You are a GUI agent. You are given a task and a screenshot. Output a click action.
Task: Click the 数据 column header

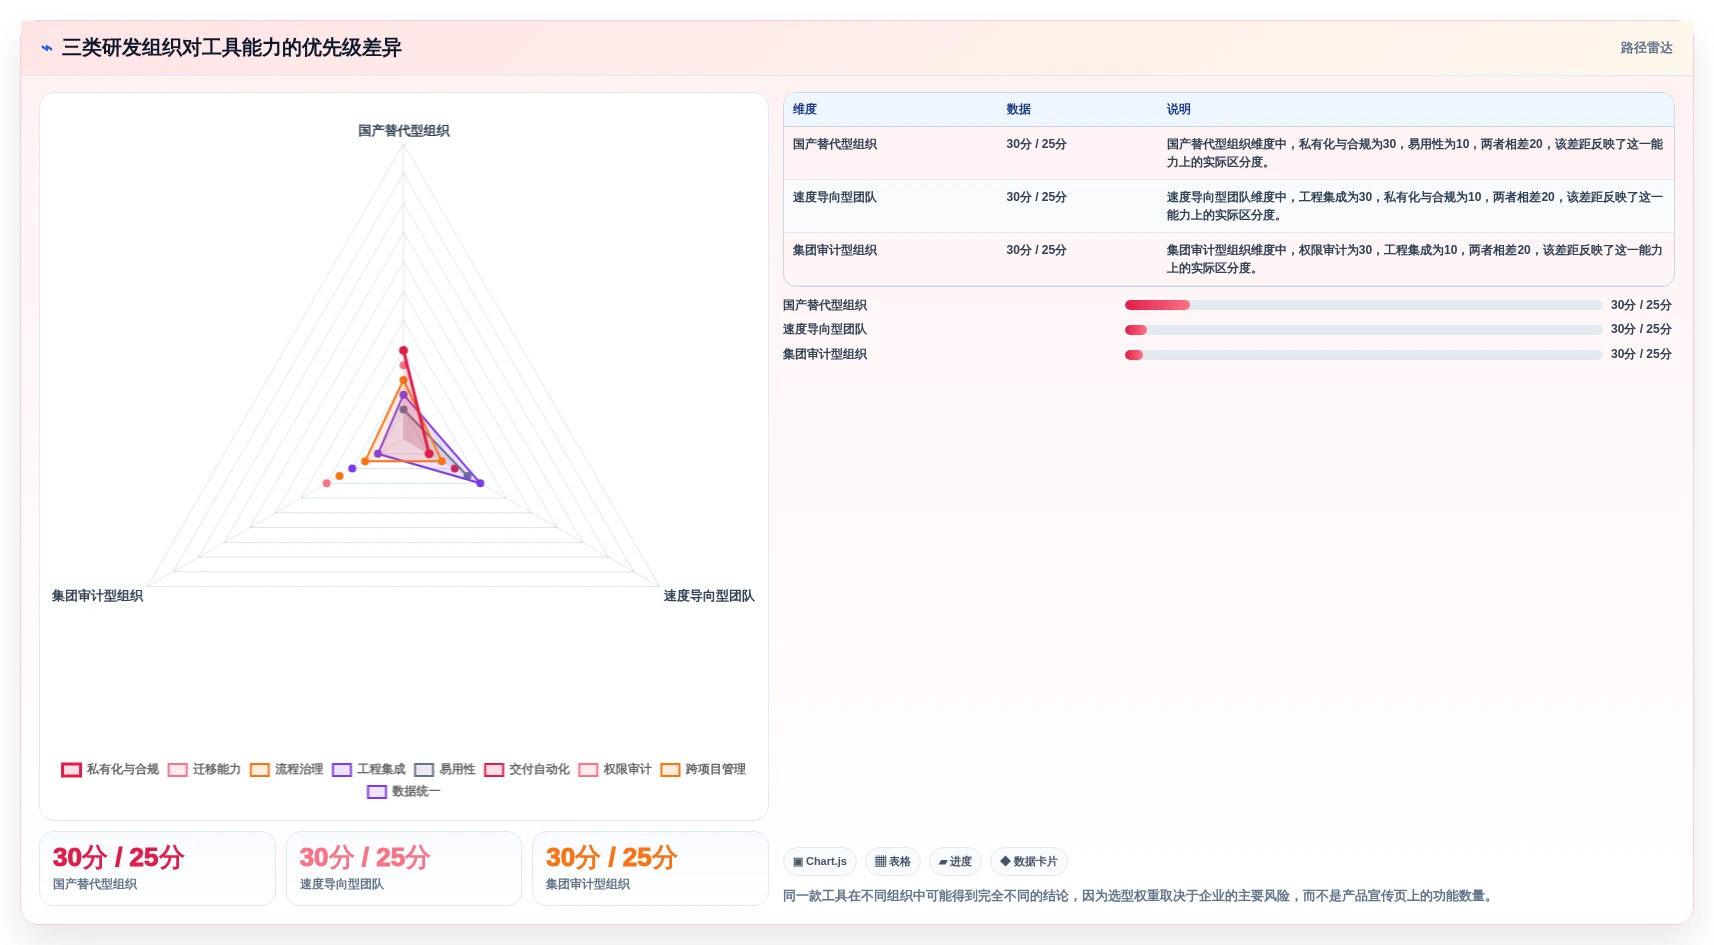1018,109
